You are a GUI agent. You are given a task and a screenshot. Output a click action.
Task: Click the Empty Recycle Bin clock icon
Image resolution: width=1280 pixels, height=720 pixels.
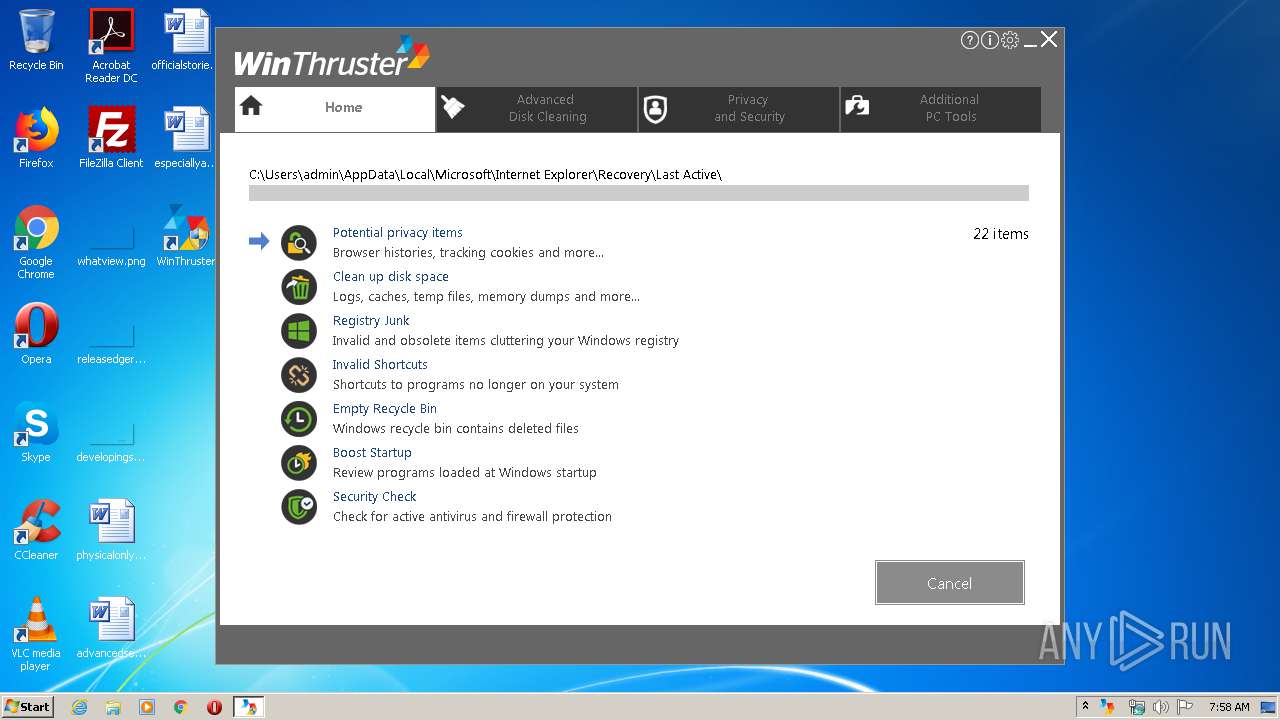pos(298,418)
